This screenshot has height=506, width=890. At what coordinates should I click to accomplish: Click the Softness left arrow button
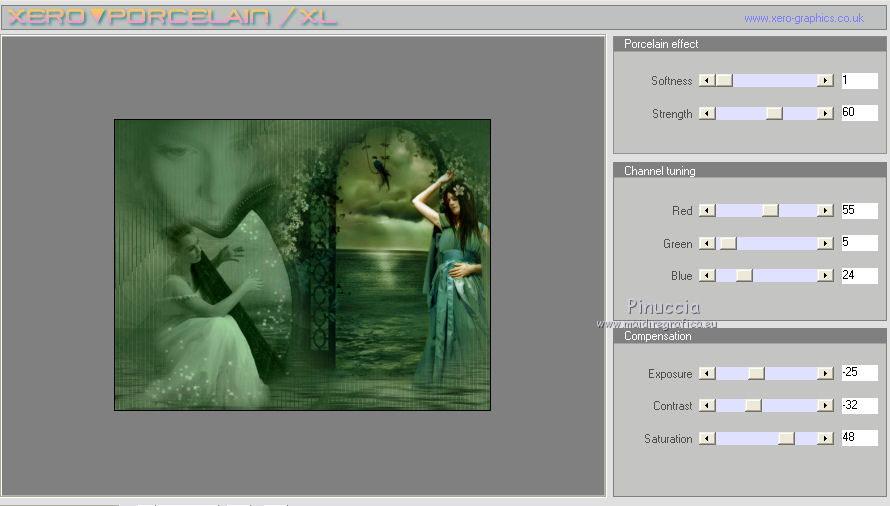(707, 81)
